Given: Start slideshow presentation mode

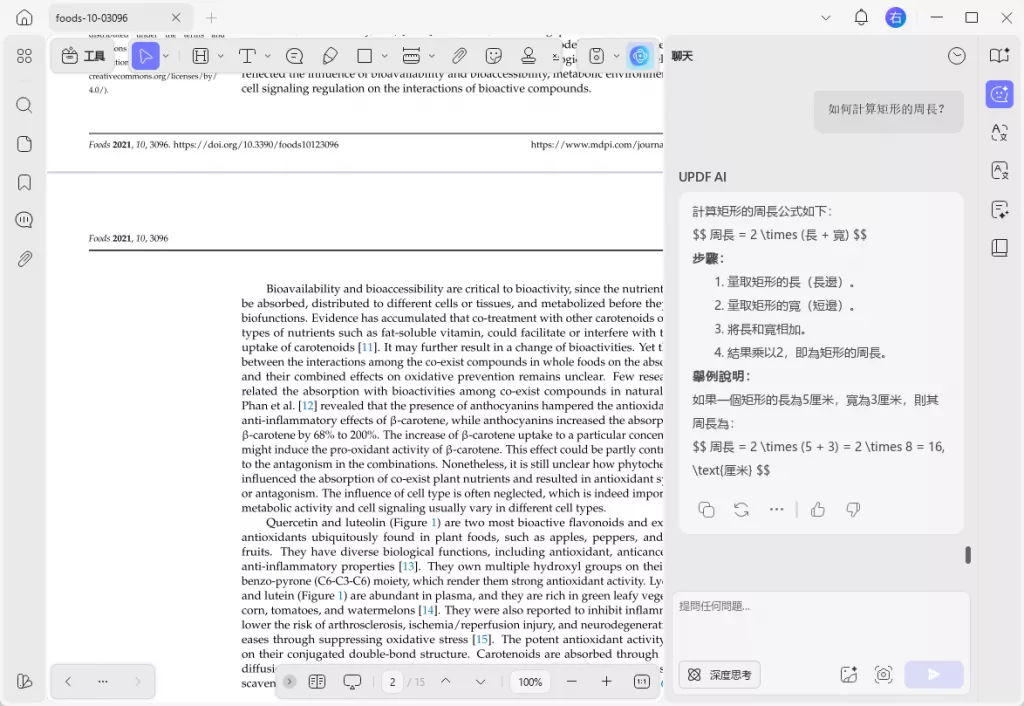Looking at the screenshot, I should click(x=352, y=682).
